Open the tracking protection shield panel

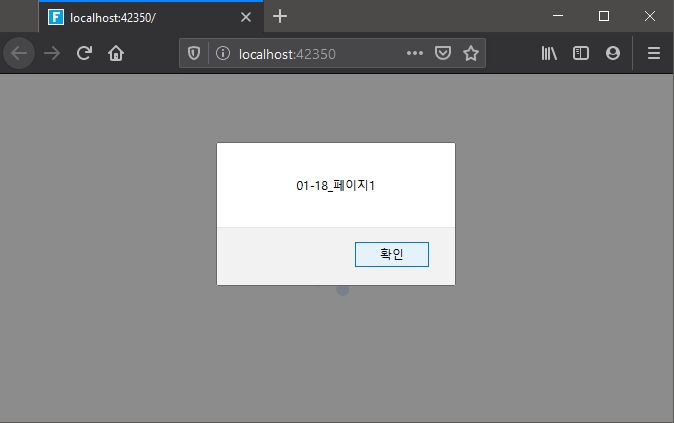pyautogui.click(x=194, y=54)
